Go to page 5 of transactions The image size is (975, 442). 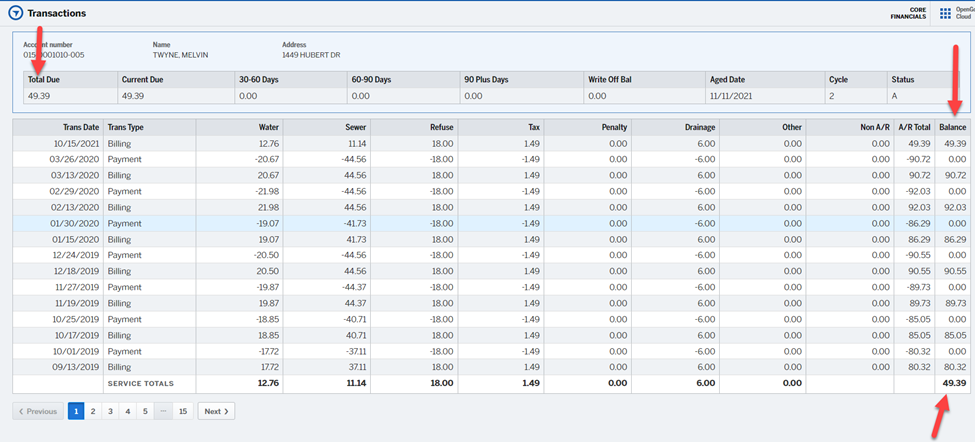coord(144,411)
